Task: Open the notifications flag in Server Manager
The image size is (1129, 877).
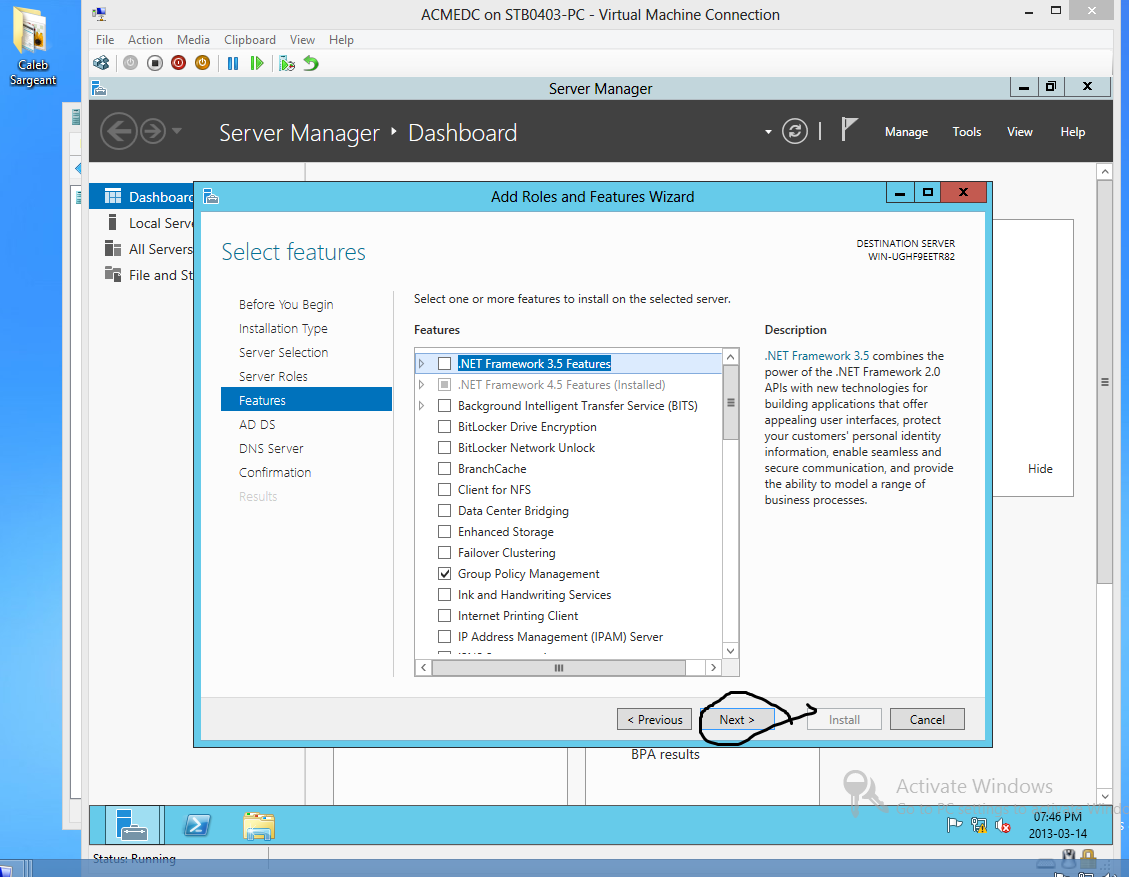Action: pyautogui.click(x=850, y=130)
